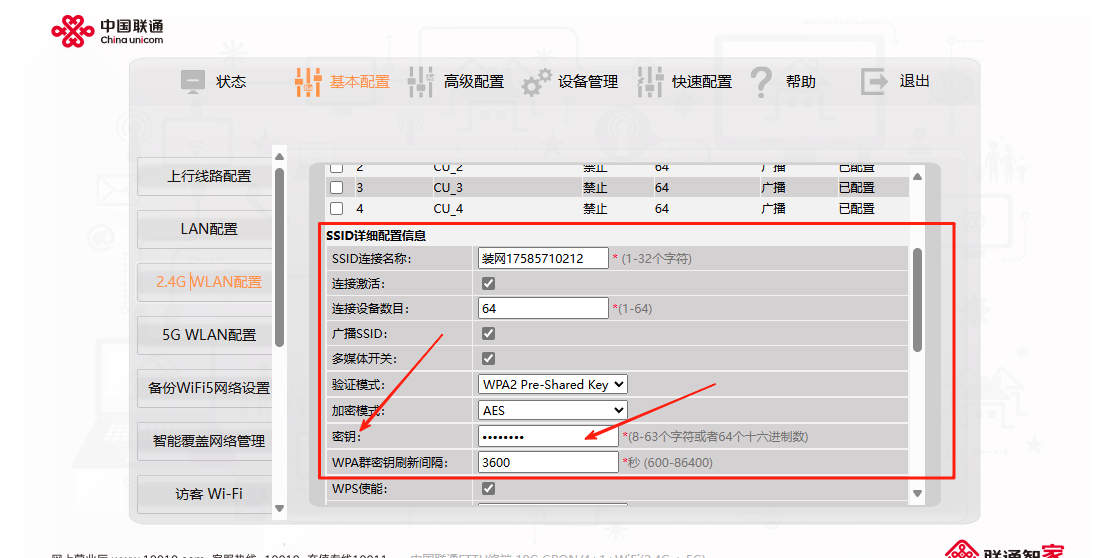
Task: Open the 加密模式 AES dropdown
Action: point(552,411)
